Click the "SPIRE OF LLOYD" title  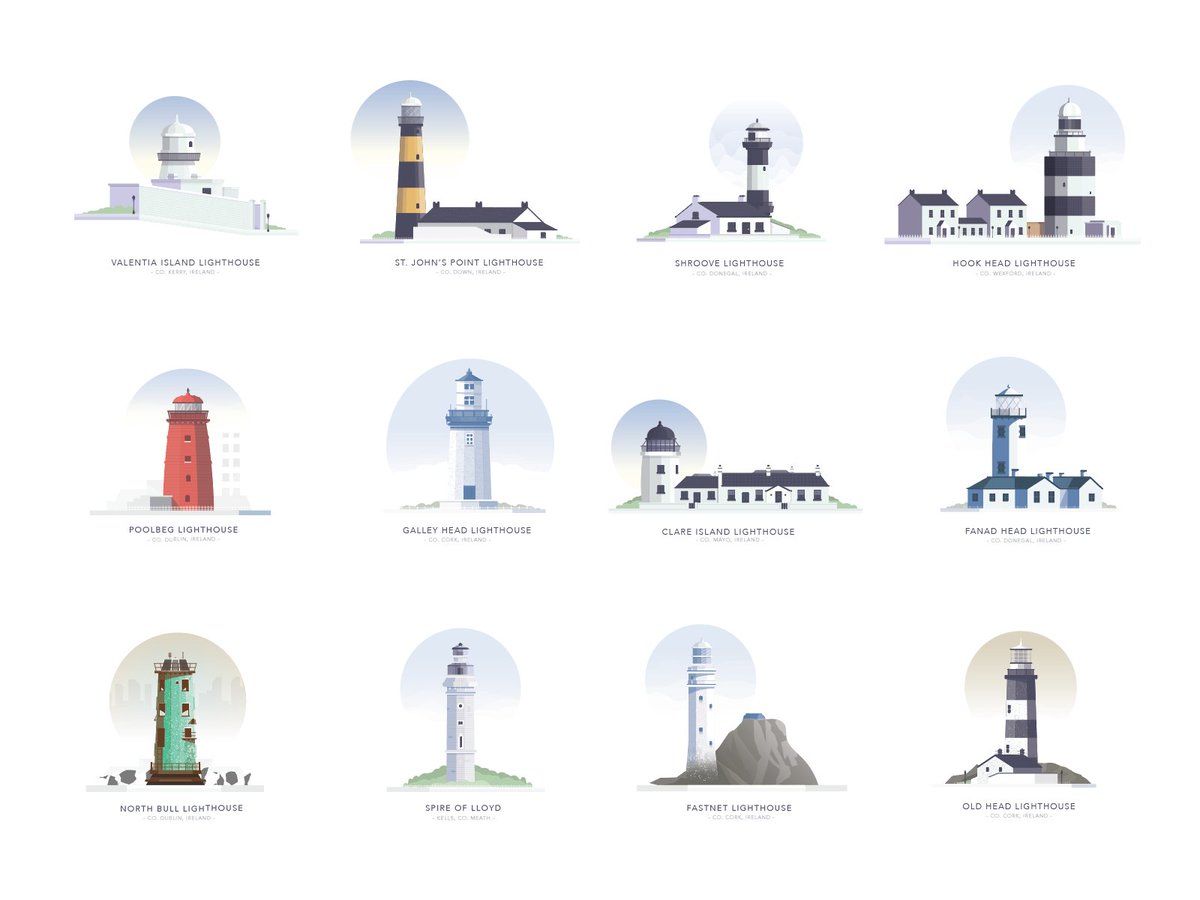[x=463, y=807]
